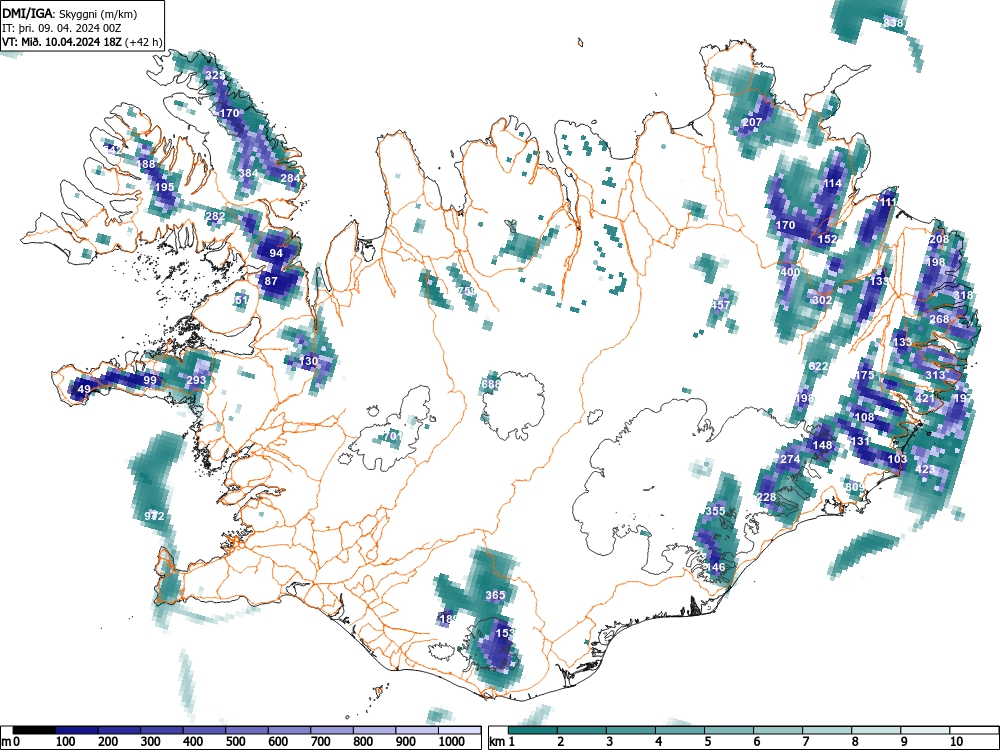Select the map value 208

pos(939,239)
